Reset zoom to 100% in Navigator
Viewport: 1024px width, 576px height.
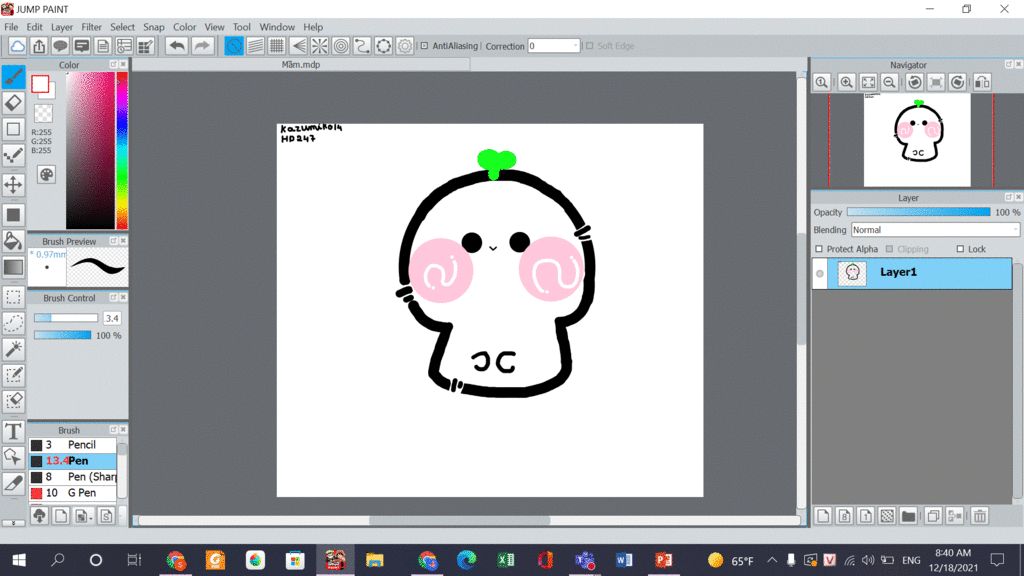pyautogui.click(x=822, y=82)
